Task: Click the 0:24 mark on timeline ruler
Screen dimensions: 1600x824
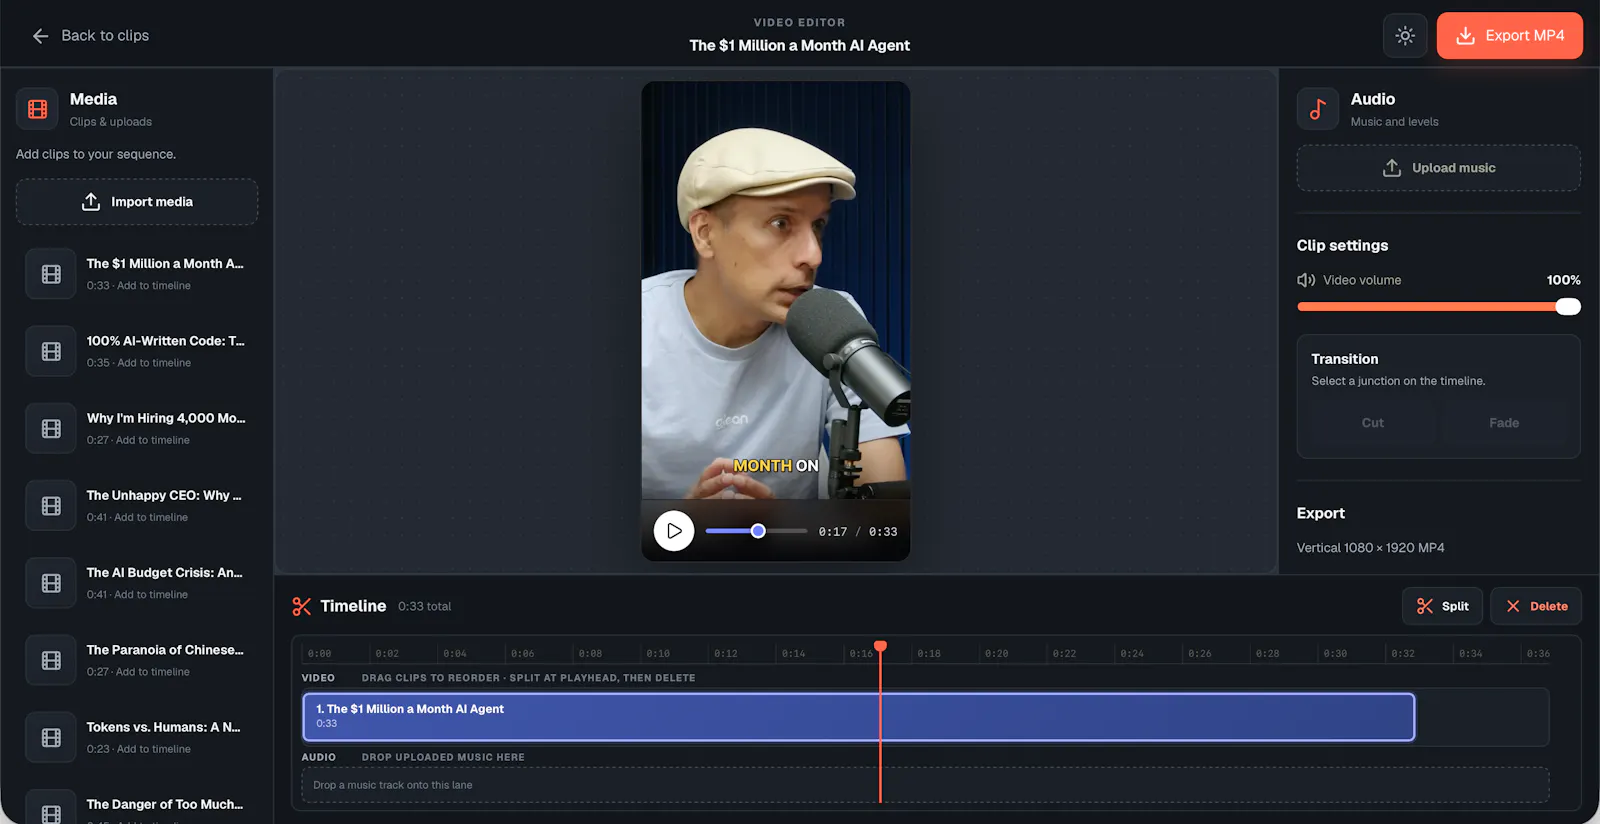Action: coord(1132,654)
